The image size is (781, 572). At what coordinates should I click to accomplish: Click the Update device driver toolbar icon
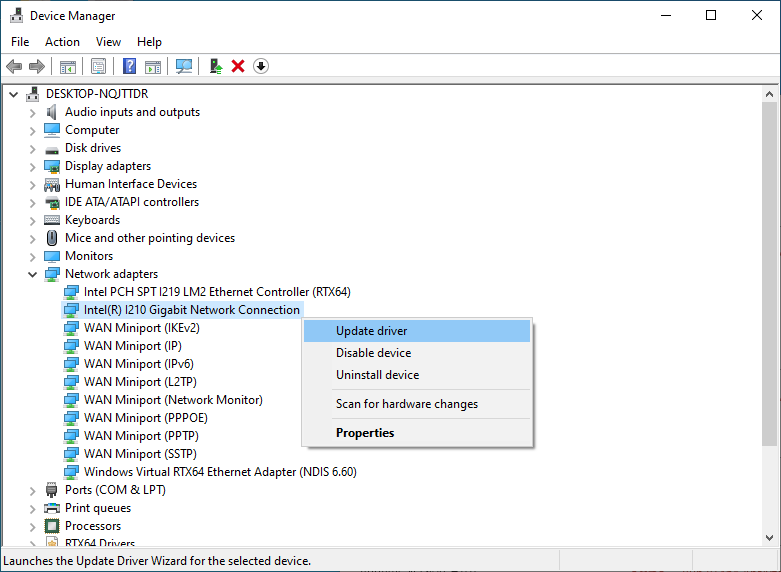tap(215, 66)
